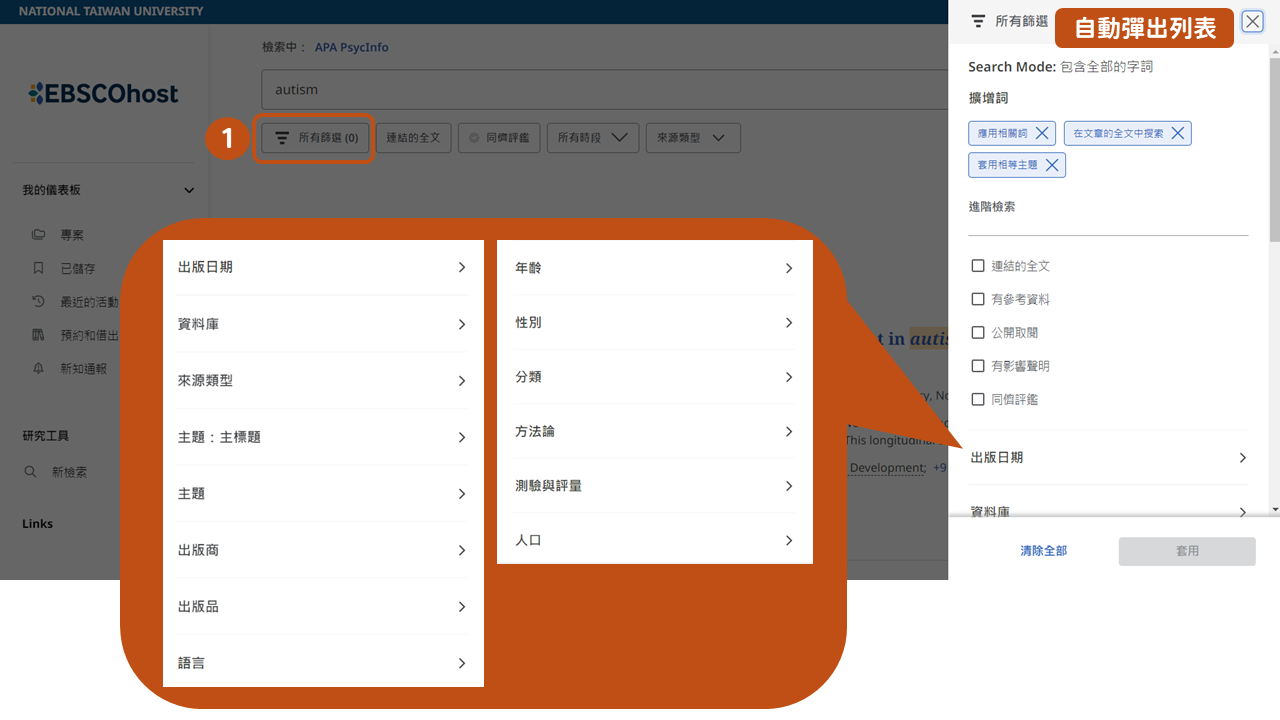Click 清除全部 to clear filters
Screen dimensions: 1280x720
[x=1043, y=551]
